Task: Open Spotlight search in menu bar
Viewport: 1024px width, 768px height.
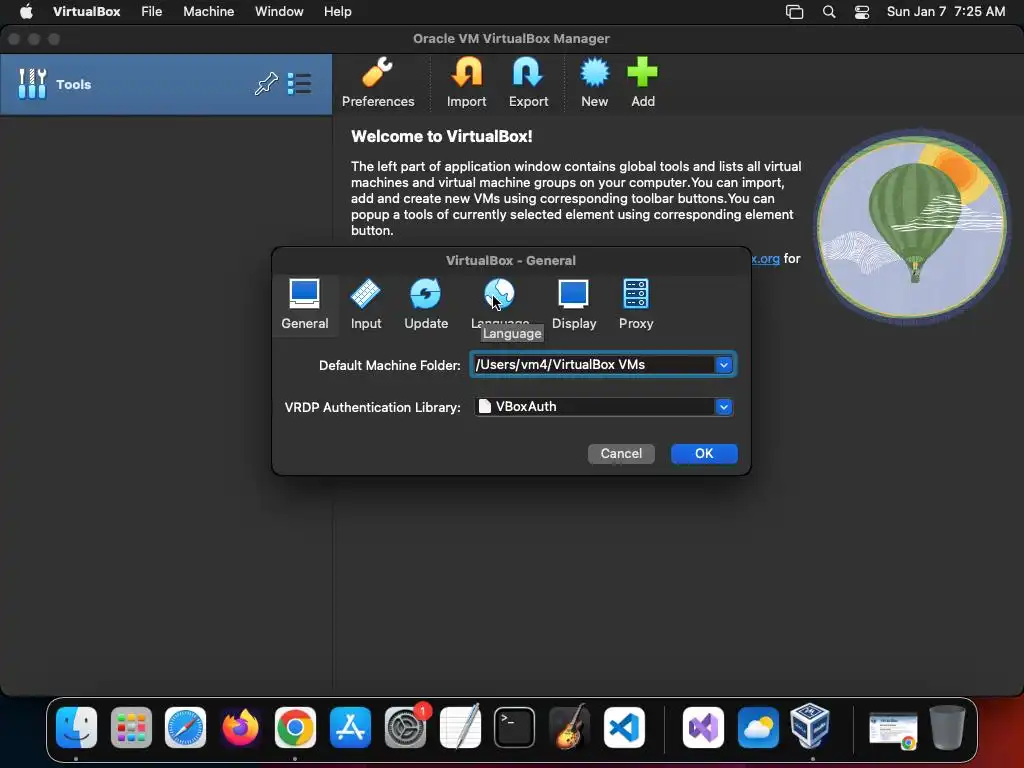Action: pyautogui.click(x=829, y=12)
